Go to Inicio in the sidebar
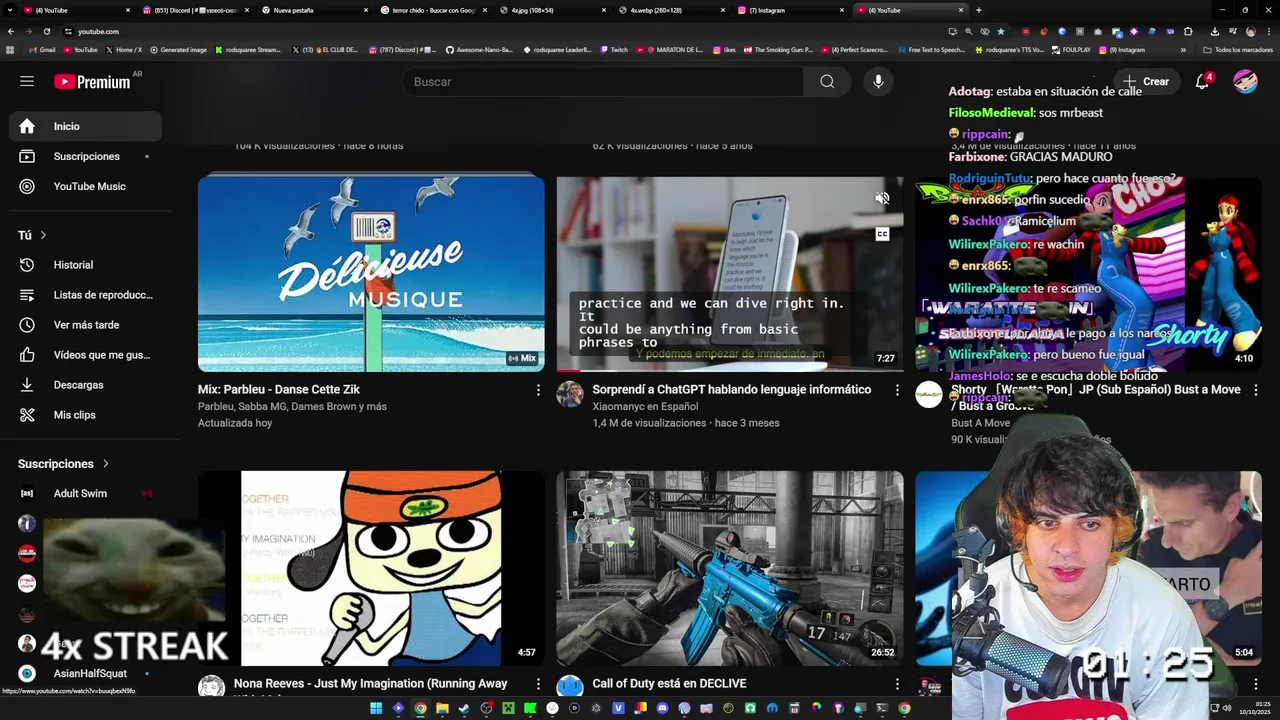This screenshot has width=1280, height=720. pyautogui.click(x=86, y=126)
